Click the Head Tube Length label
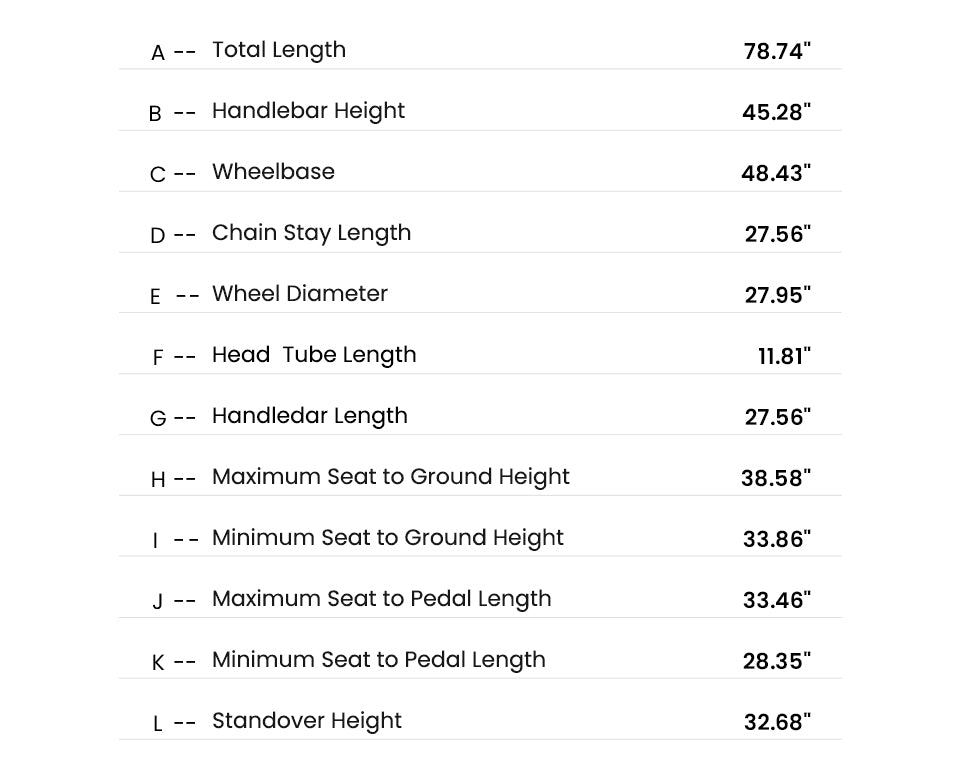 (x=313, y=355)
